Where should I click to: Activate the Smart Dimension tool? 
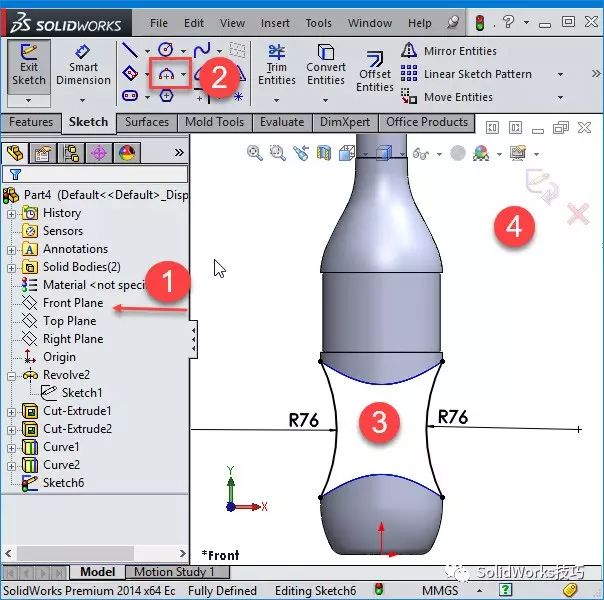click(83, 66)
